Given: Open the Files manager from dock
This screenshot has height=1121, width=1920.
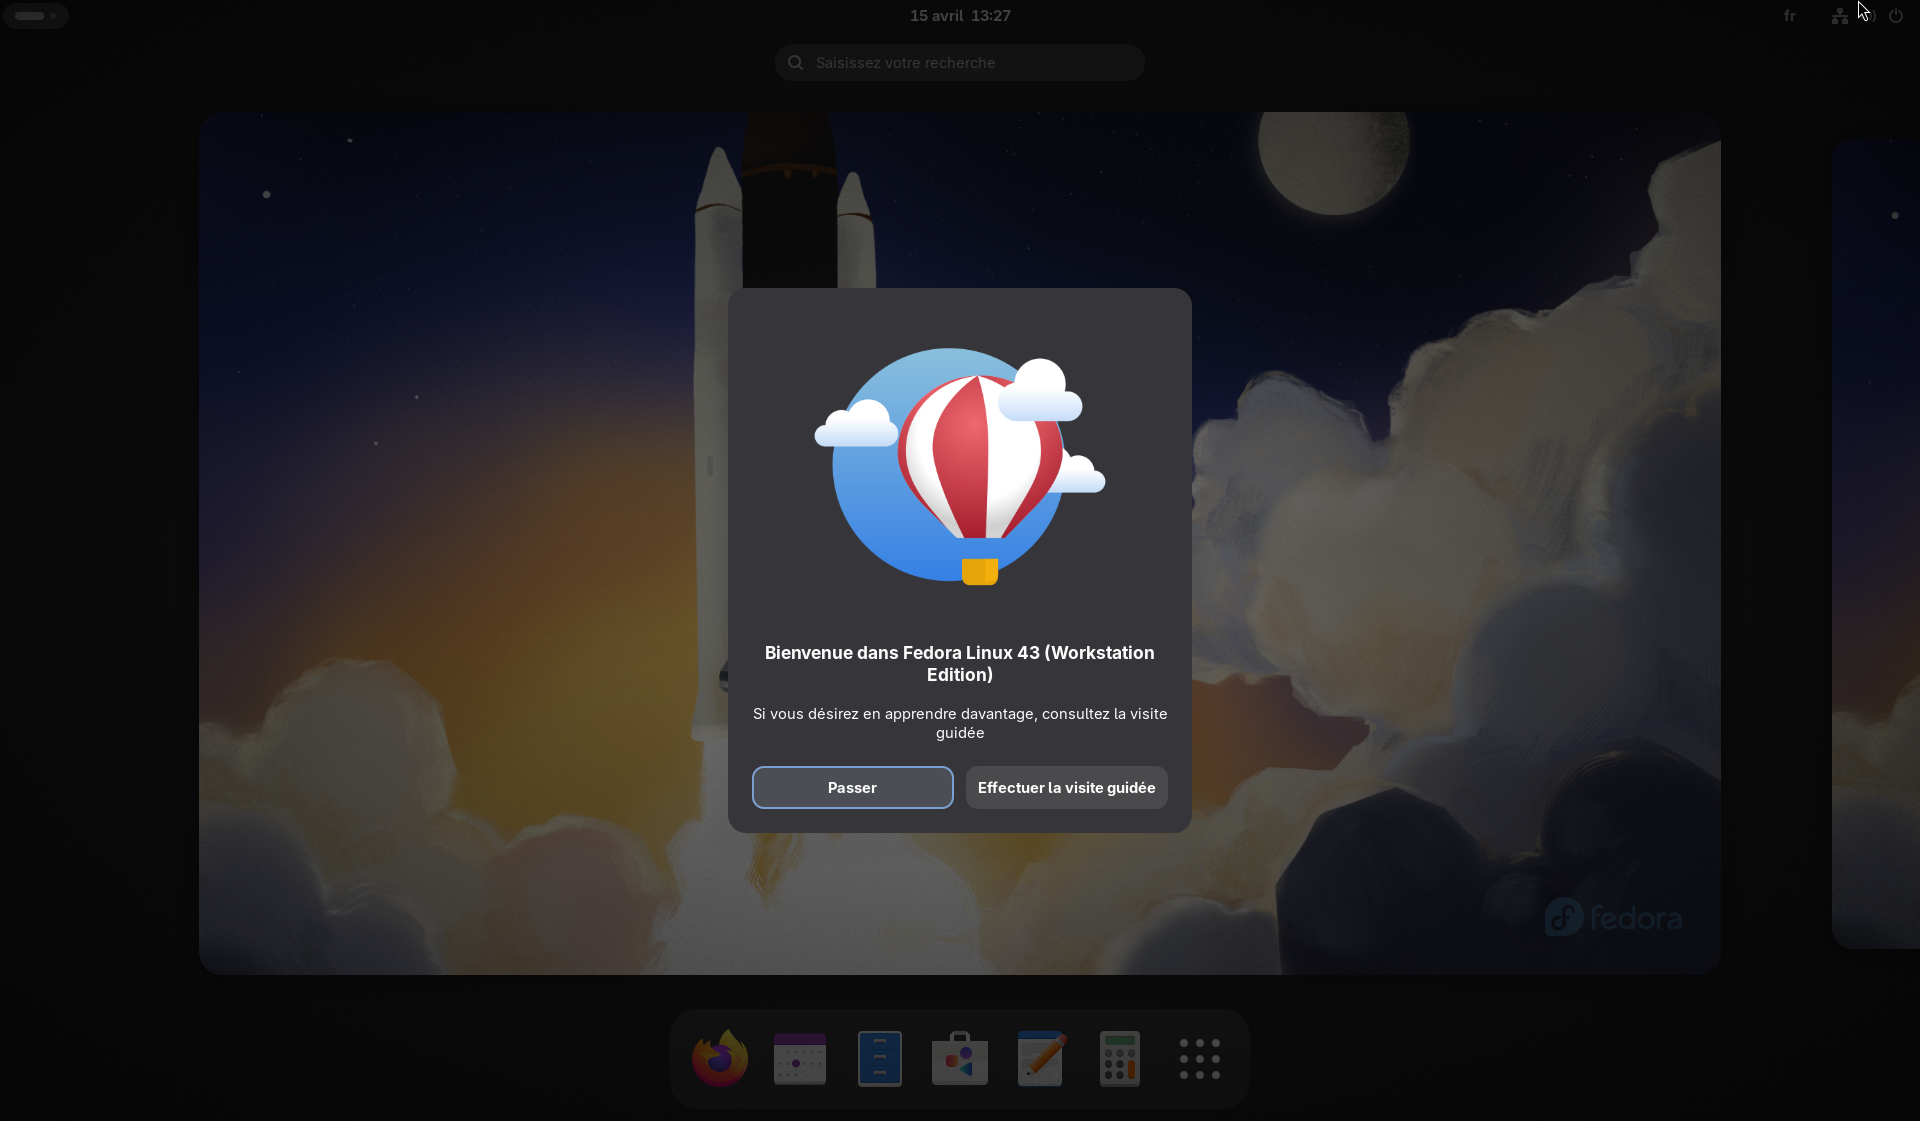Looking at the screenshot, I should click(x=879, y=1059).
